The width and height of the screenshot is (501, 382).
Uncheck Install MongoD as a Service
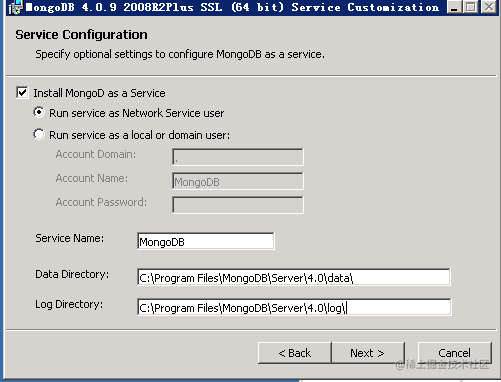coord(22,93)
